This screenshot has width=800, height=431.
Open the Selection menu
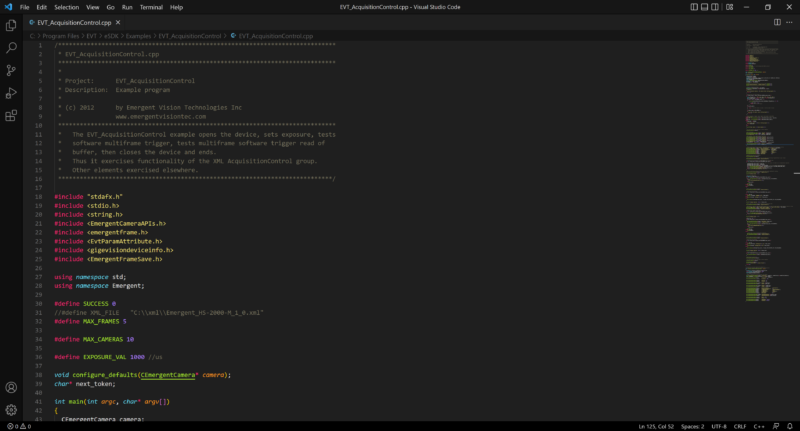point(66,7)
